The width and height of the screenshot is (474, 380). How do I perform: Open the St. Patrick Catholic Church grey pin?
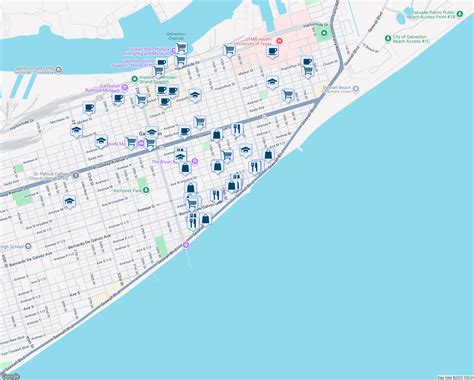76,175
